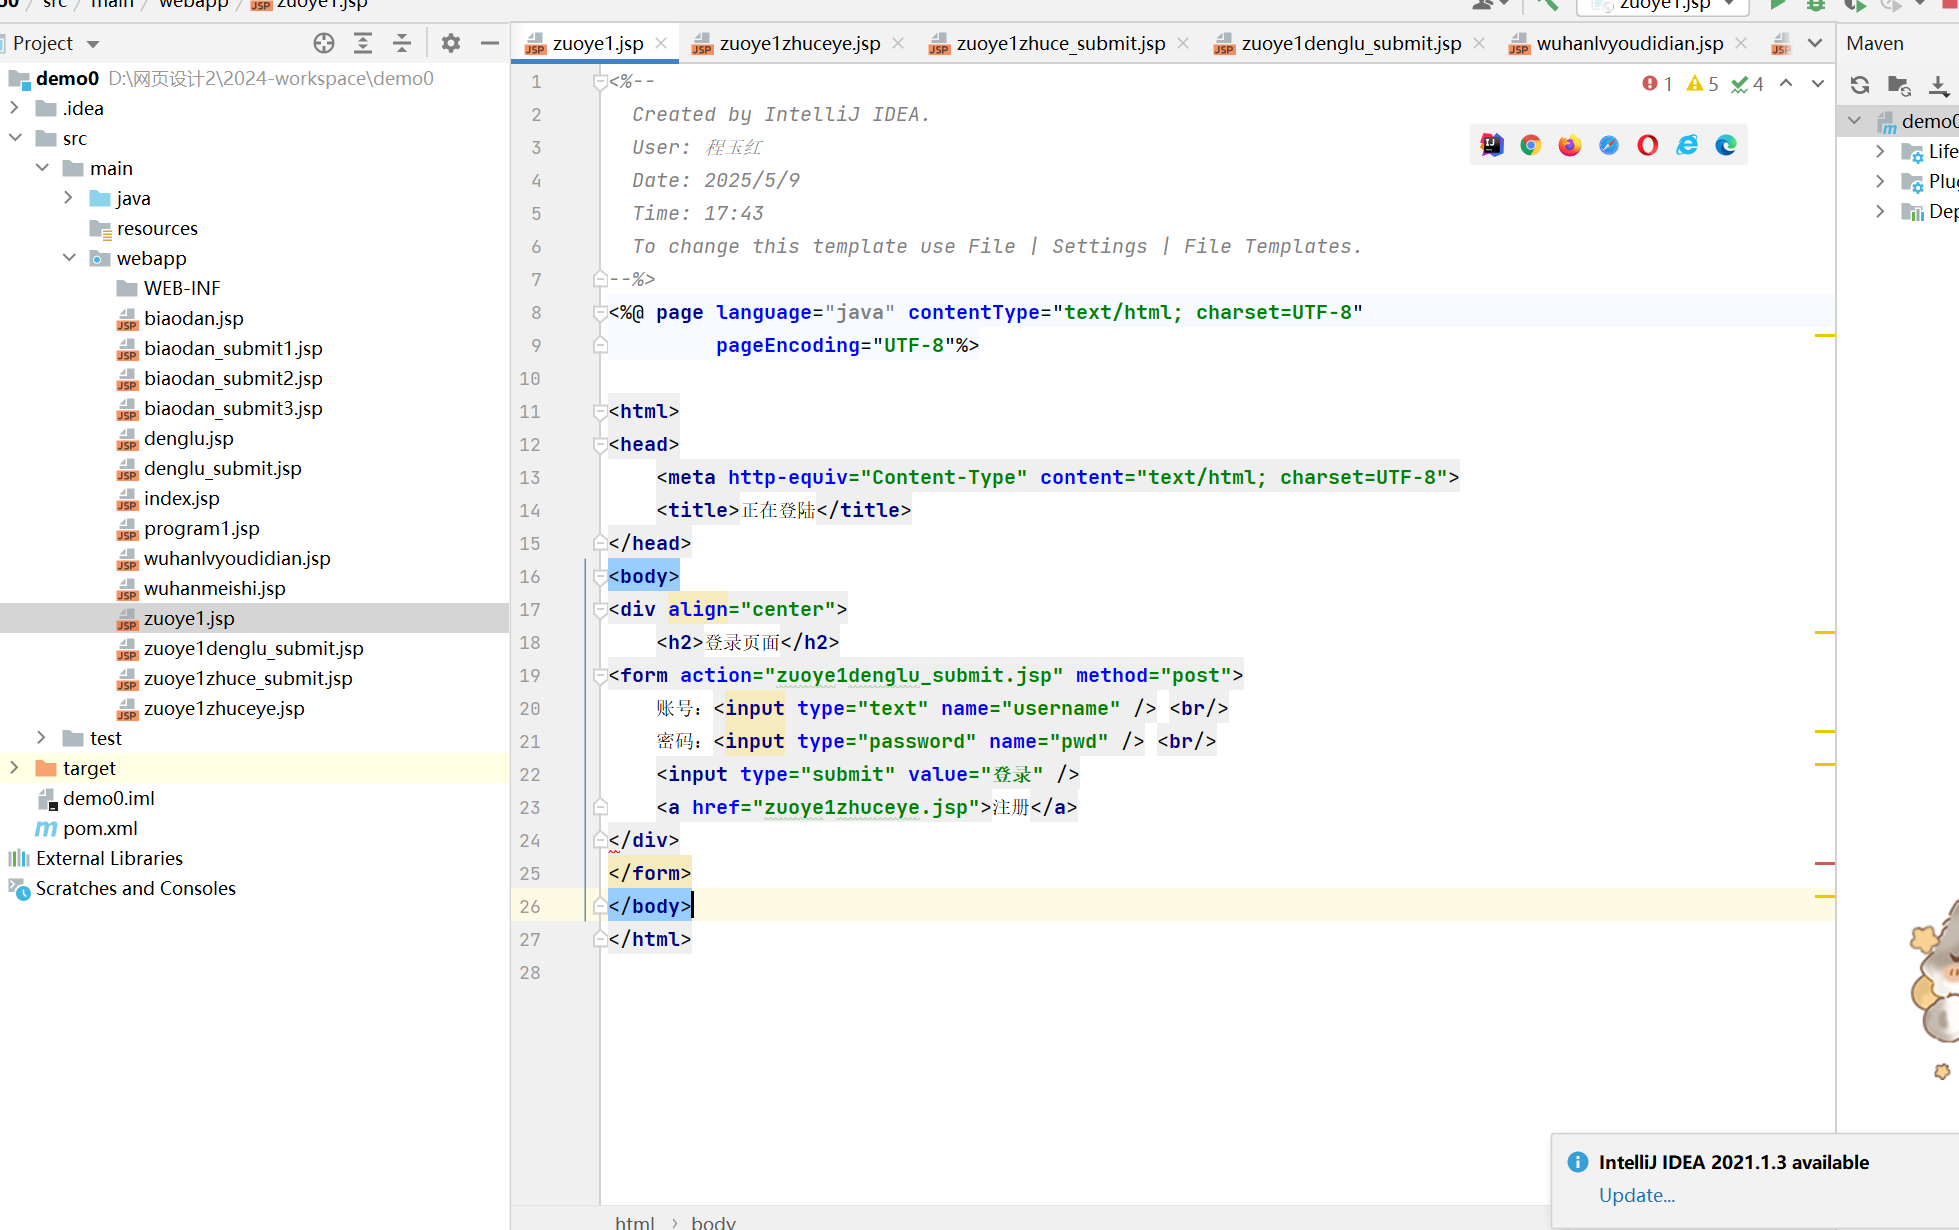Image resolution: width=1959 pixels, height=1230 pixels.
Task: Expand the test folder
Action: [41, 737]
